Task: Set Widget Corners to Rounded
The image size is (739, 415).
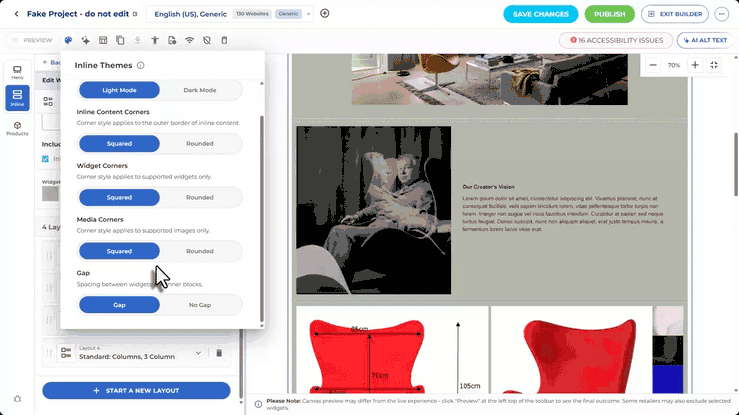Action: point(200,197)
